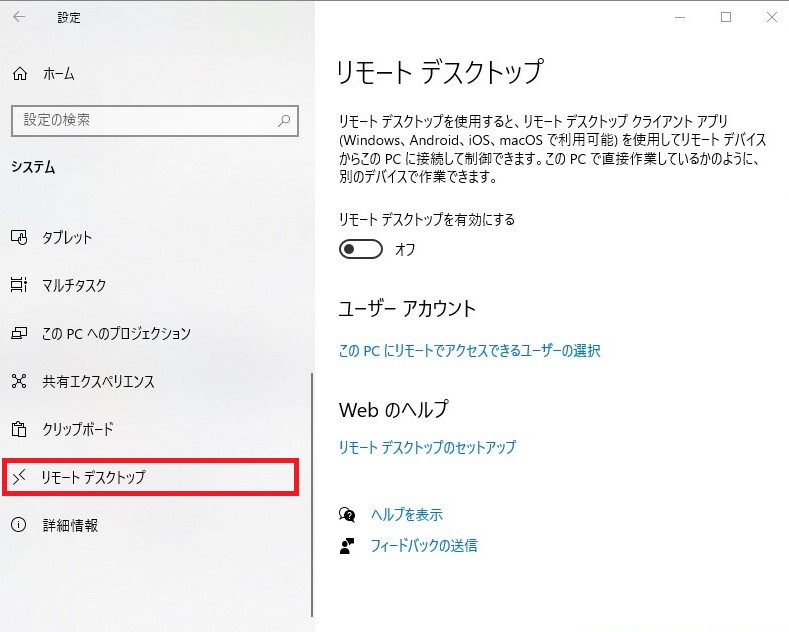Click the Home house icon

[20, 74]
